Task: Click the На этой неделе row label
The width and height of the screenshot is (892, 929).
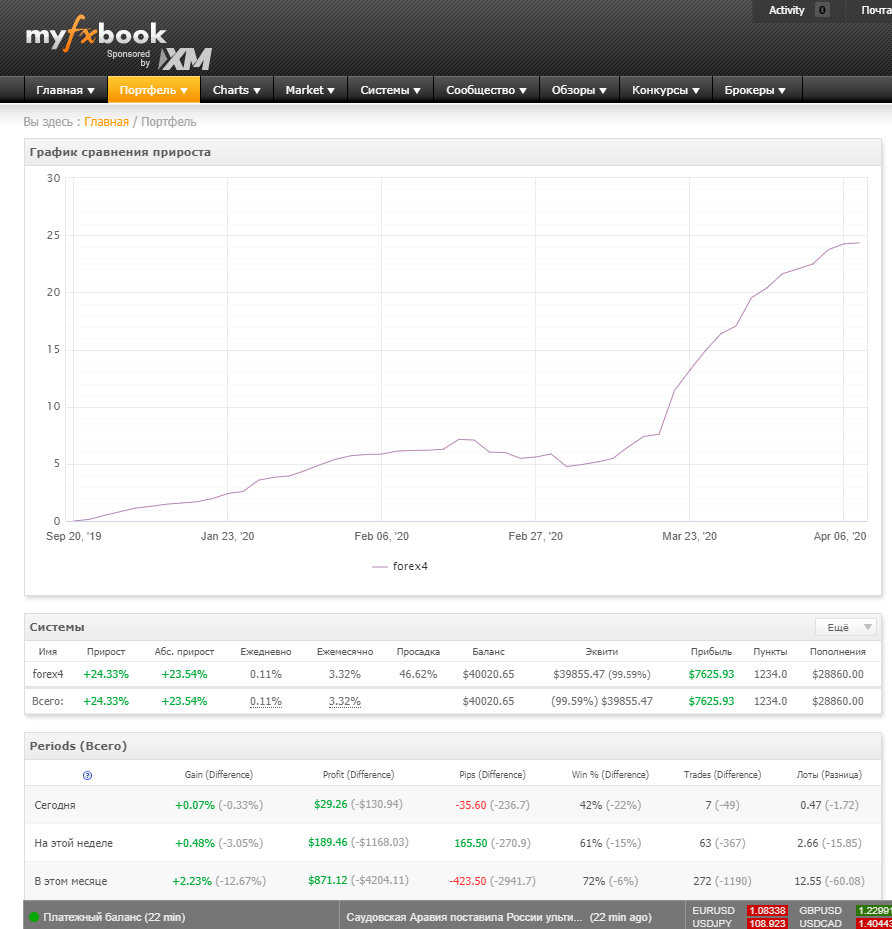Action: [x=73, y=843]
